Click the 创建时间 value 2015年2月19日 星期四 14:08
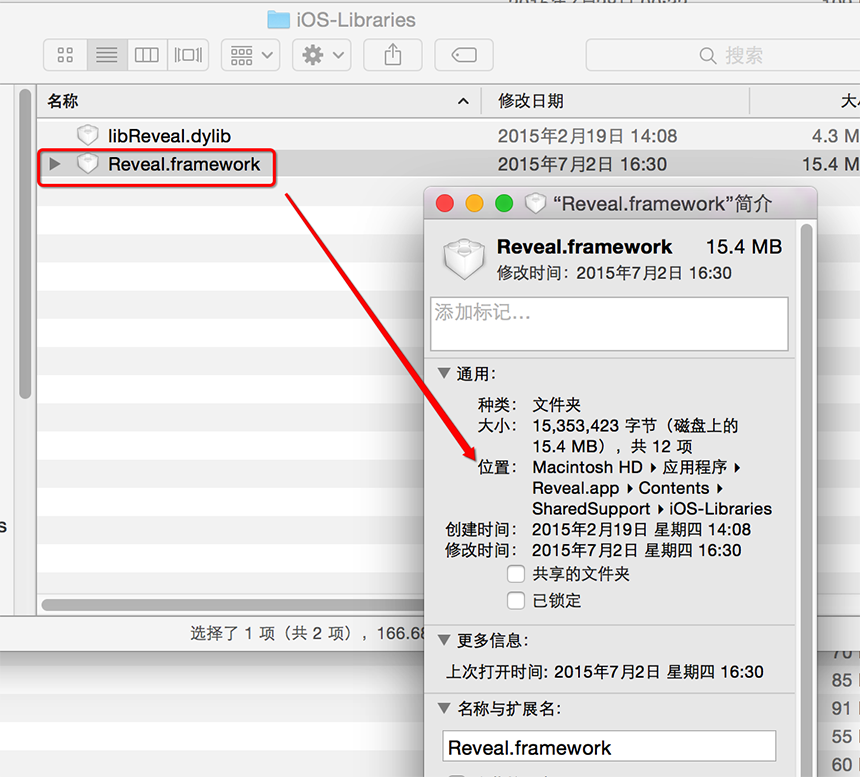The width and height of the screenshot is (860, 777). 642,530
